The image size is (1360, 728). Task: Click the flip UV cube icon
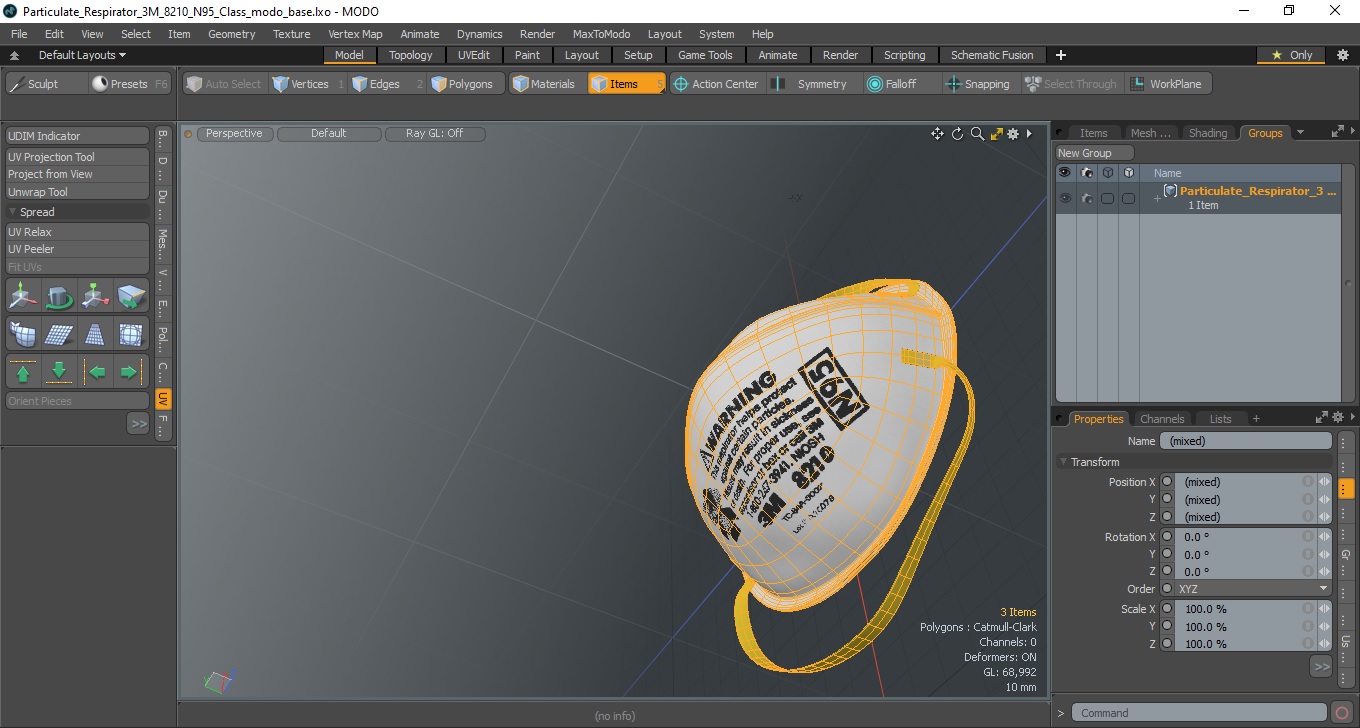pos(131,296)
